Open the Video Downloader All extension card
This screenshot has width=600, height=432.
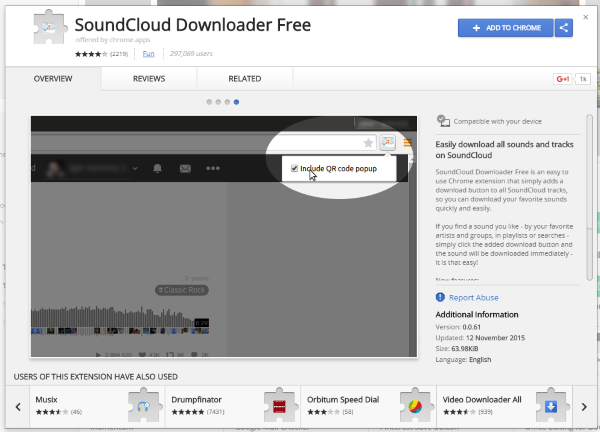505,407
